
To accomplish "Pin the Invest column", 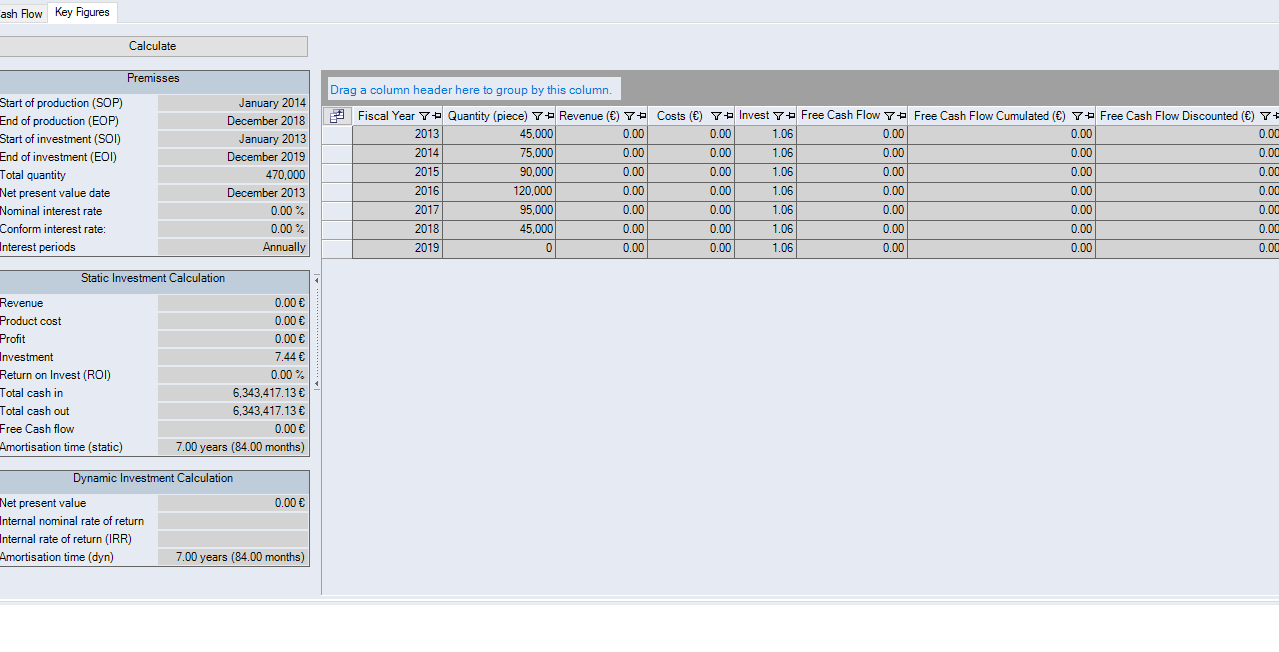I will [x=790, y=116].
